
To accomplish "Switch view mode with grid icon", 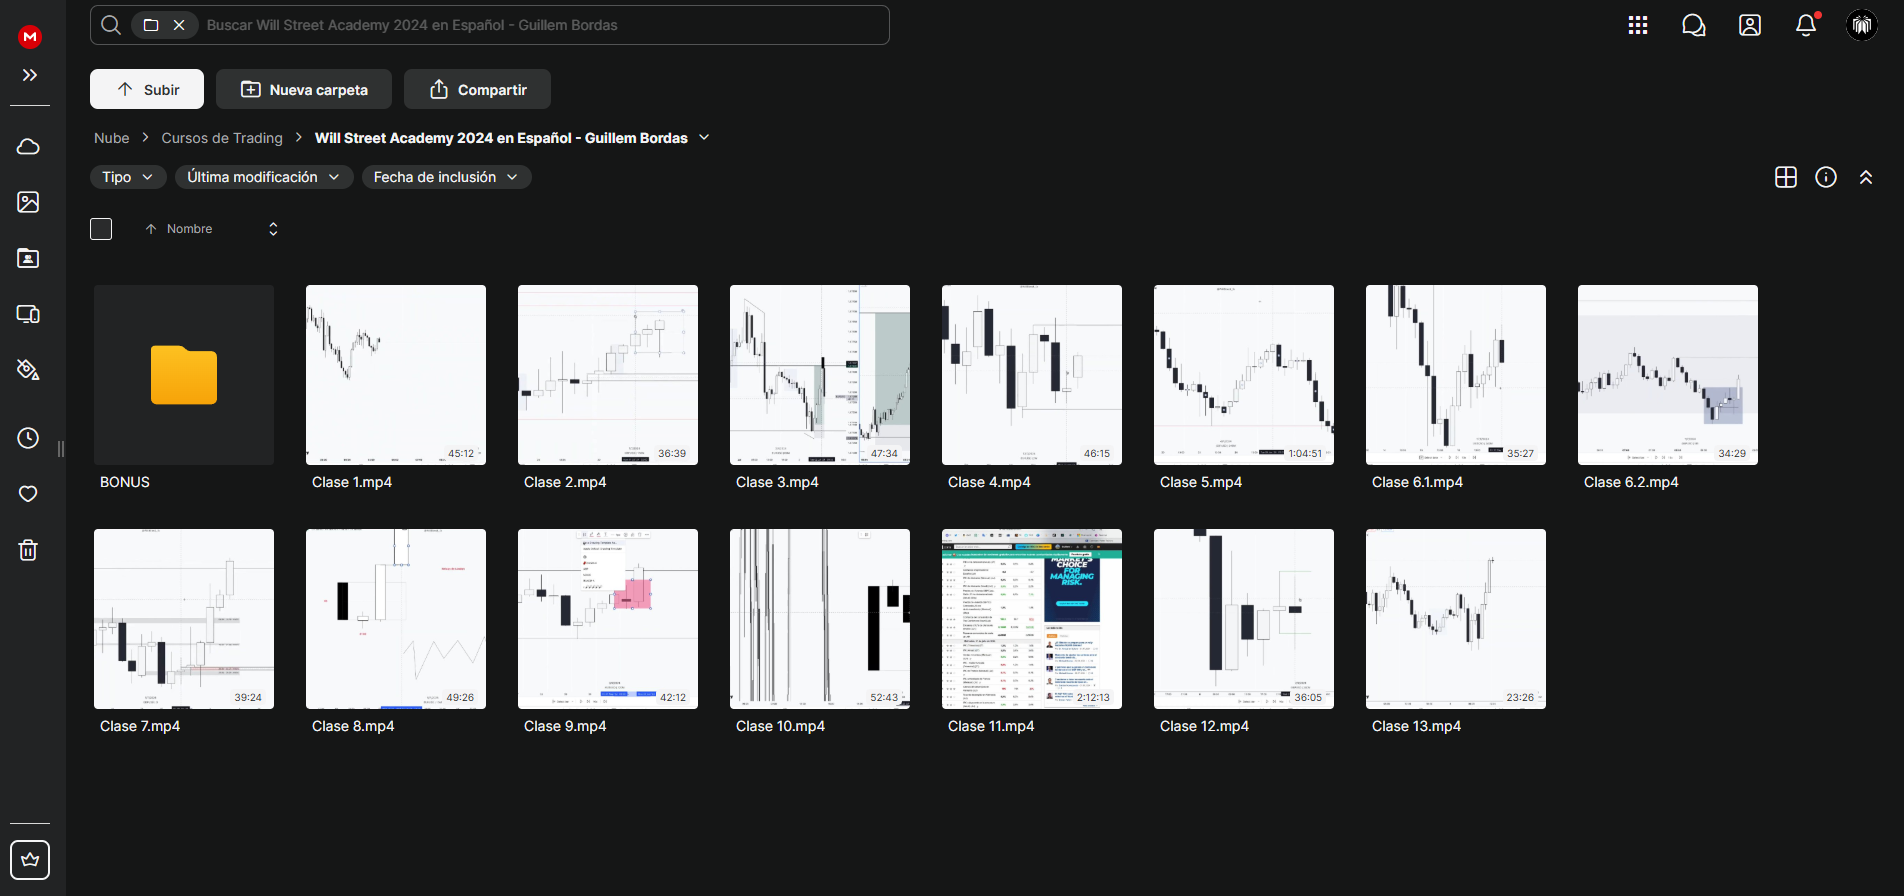I will [x=1786, y=177].
